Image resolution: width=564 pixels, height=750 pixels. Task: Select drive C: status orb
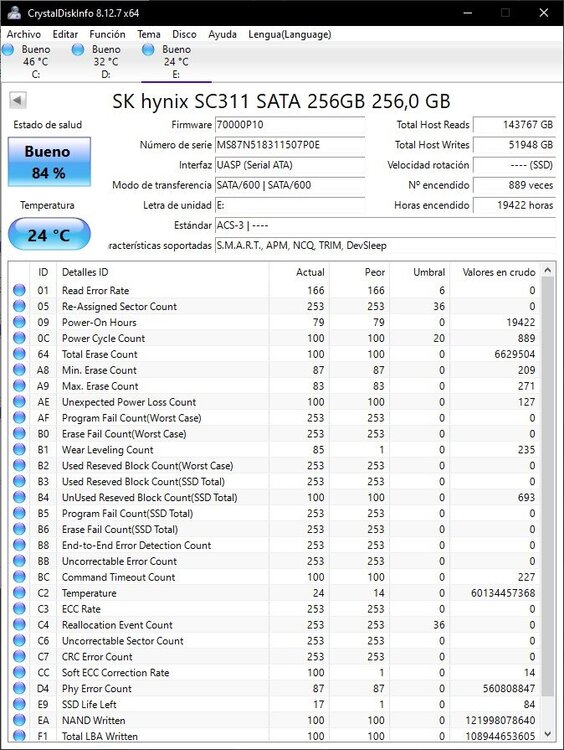[x=8, y=49]
